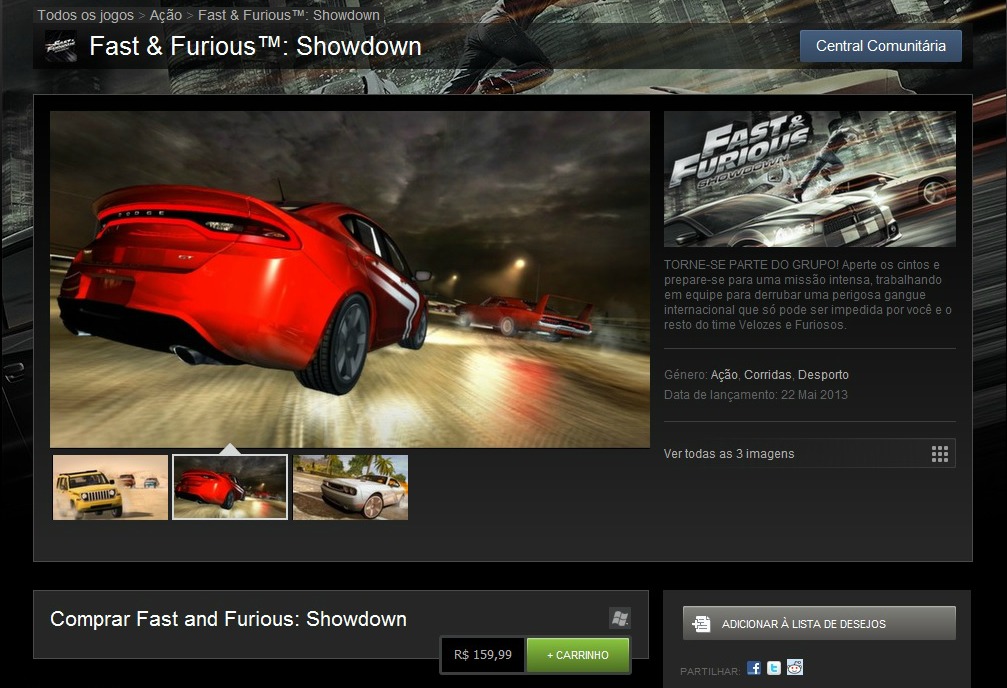Click the wishlist notepad icon
This screenshot has height=688, width=1007.
[x=700, y=622]
